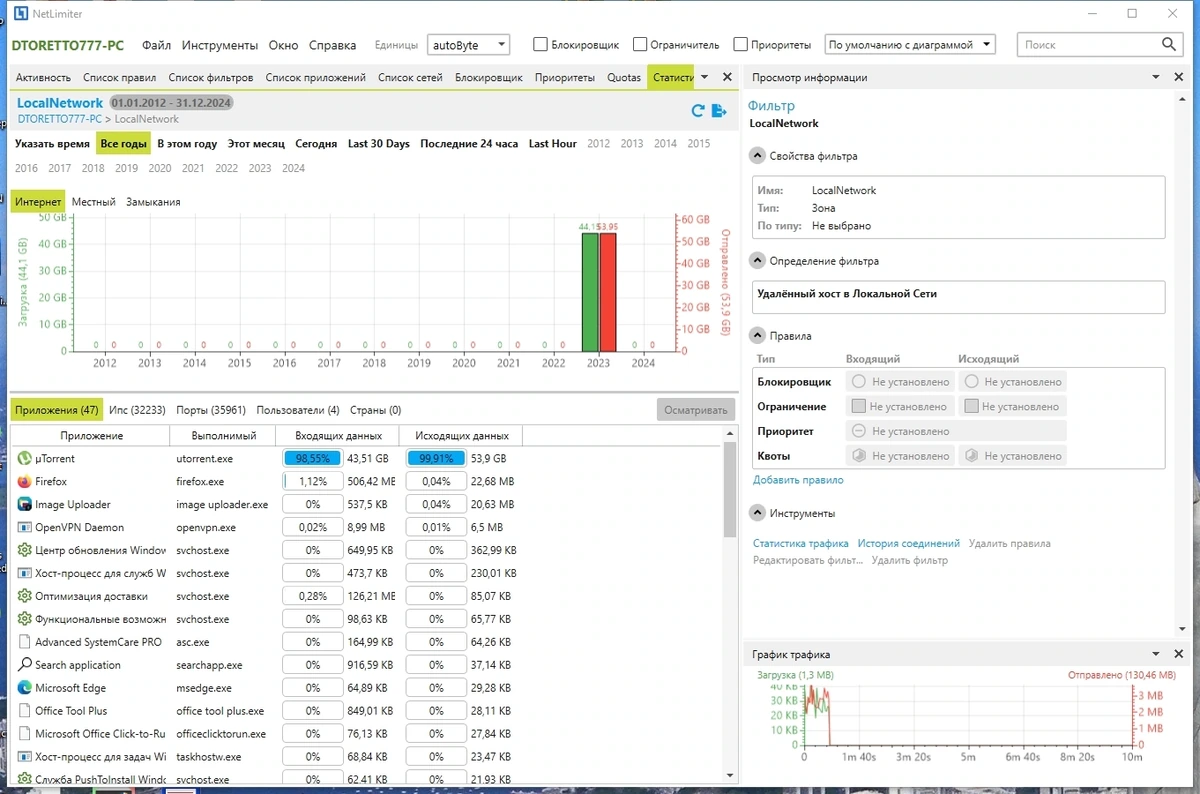Open the autoByte units dropdown
This screenshot has height=794, width=1200.
pyautogui.click(x=468, y=44)
